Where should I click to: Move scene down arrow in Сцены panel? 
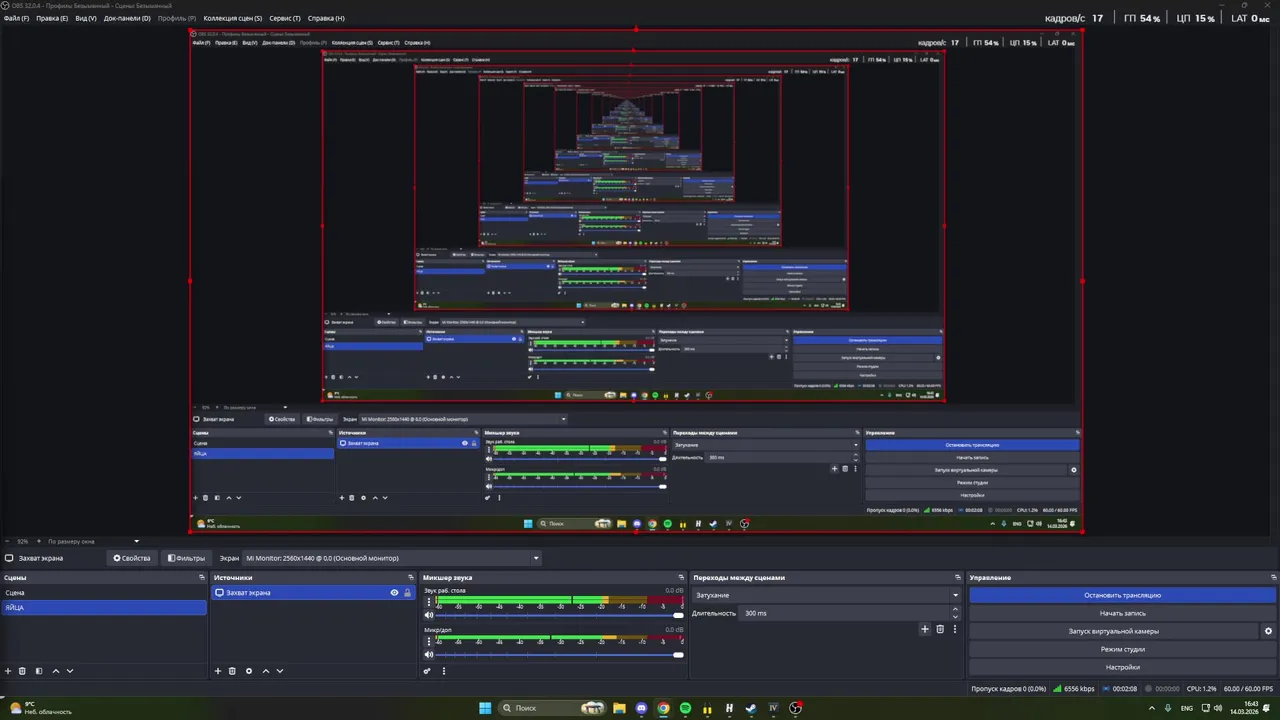point(70,671)
